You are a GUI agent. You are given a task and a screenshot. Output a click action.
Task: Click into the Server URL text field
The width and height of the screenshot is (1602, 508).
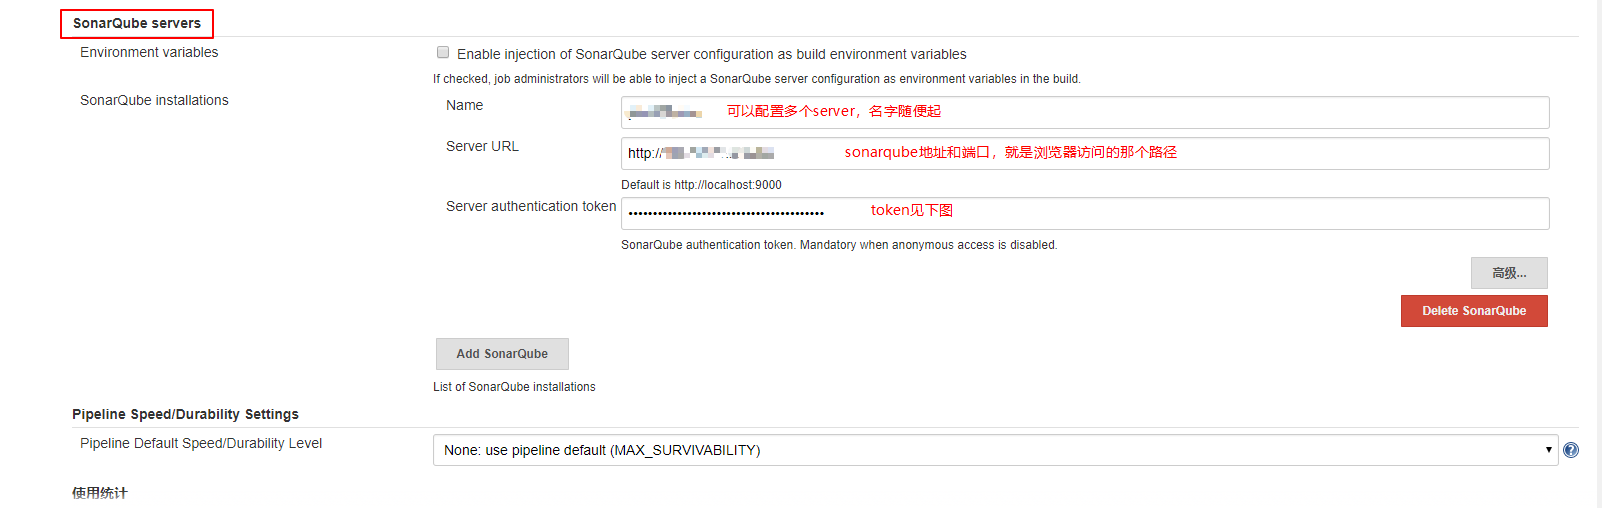click(1085, 153)
